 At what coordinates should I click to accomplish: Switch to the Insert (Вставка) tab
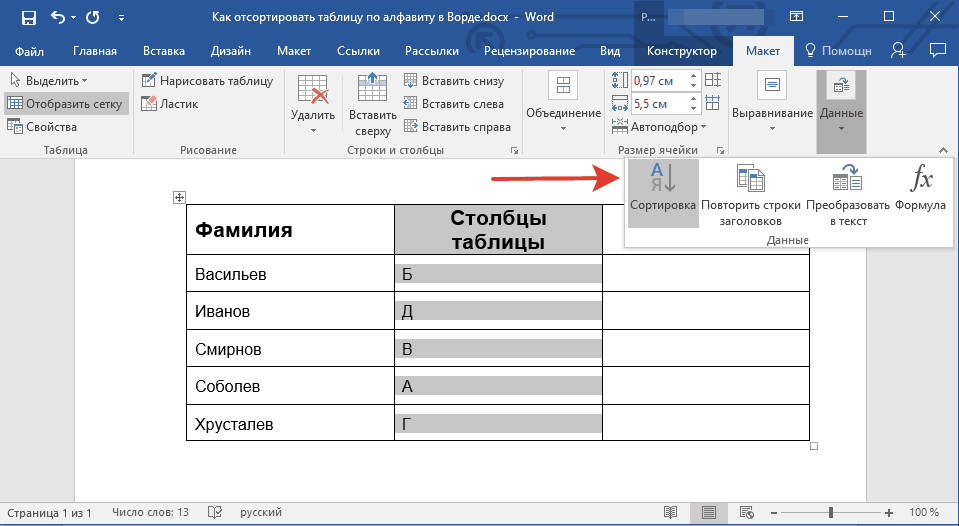tap(163, 51)
